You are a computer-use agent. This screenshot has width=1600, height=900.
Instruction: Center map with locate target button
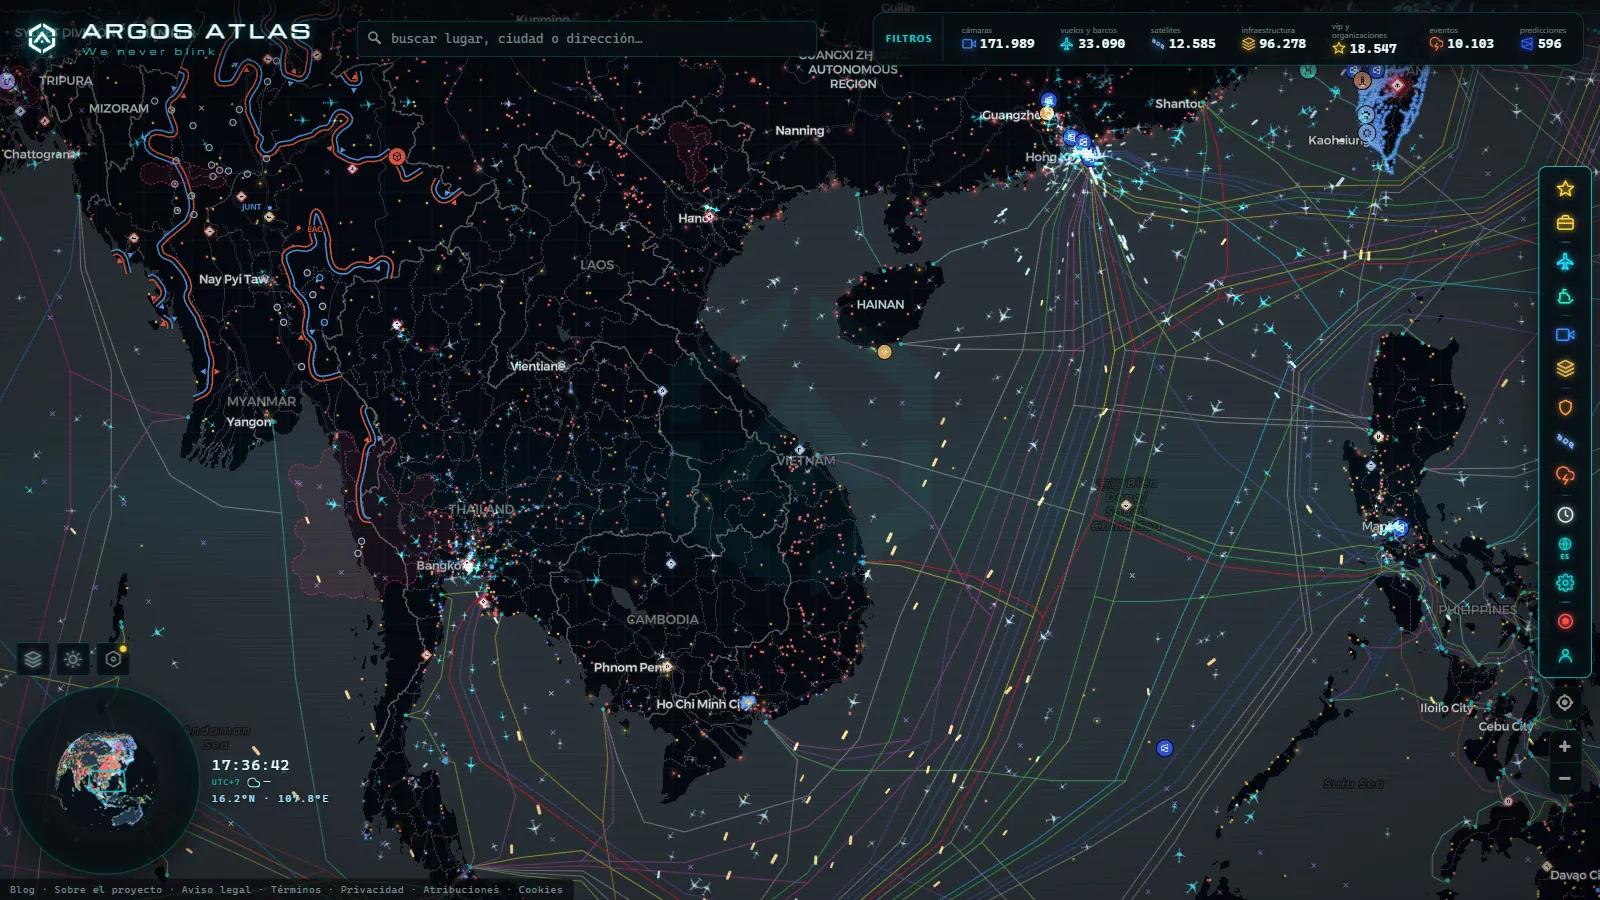(x=1565, y=703)
